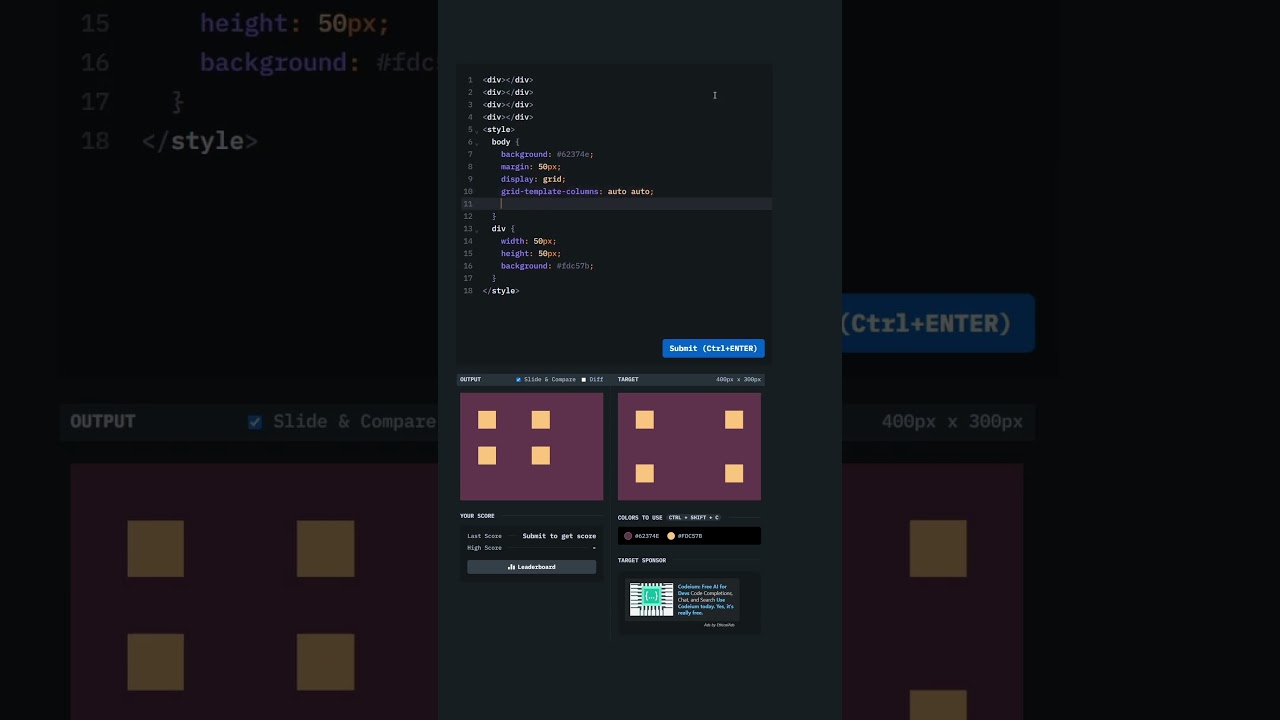Screen dimensions: 1280x720
Task: Click the closing </style> tag line
Action: tap(501, 291)
